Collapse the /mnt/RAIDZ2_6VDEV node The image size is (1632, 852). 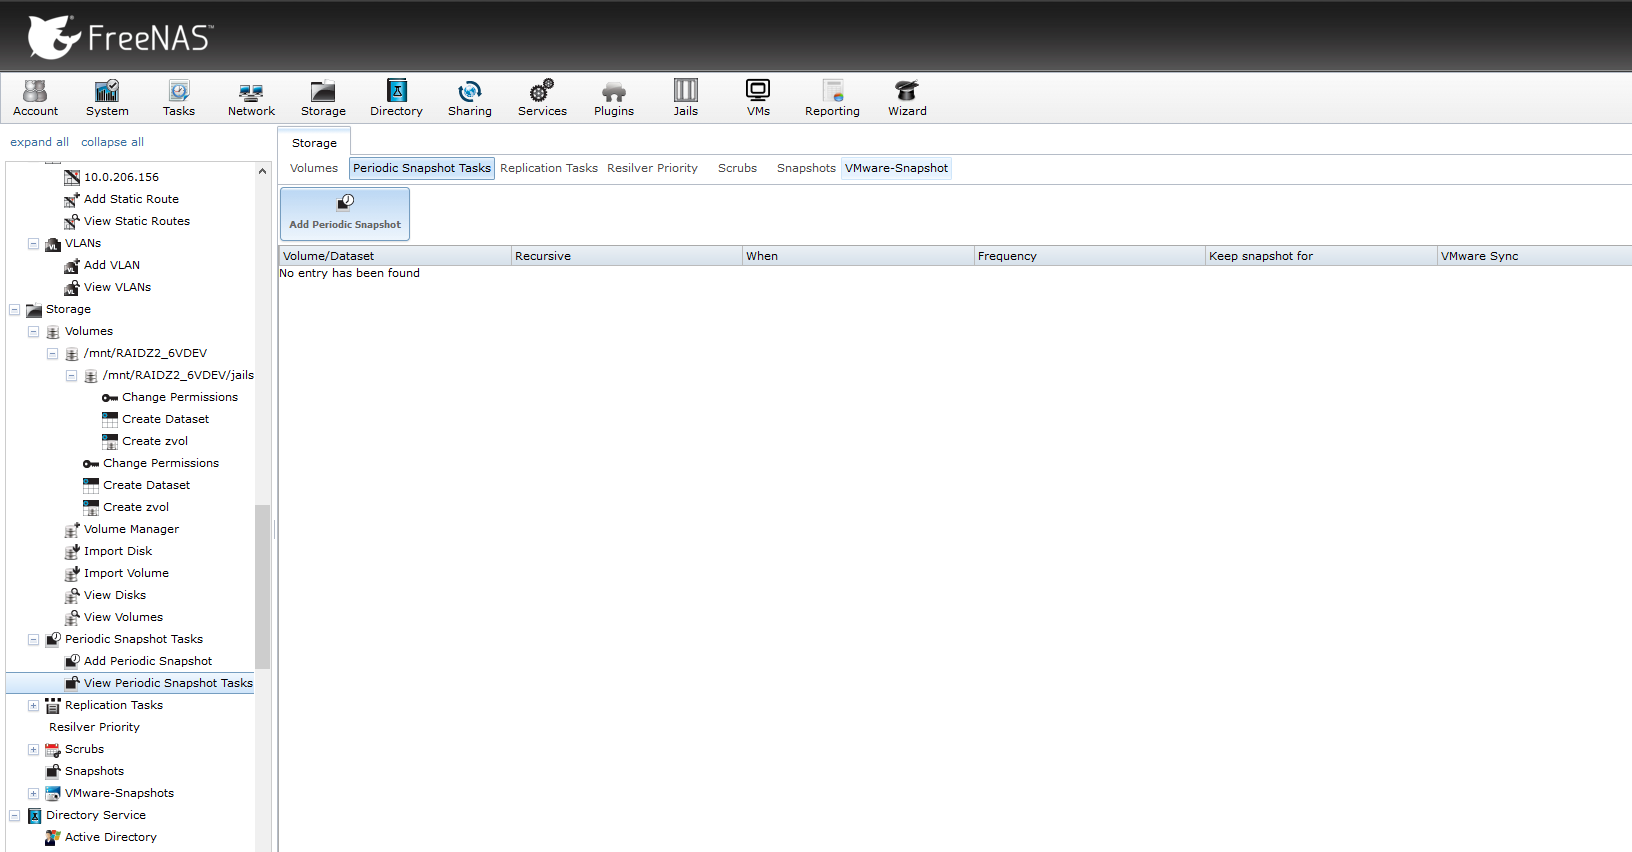[x=52, y=353]
